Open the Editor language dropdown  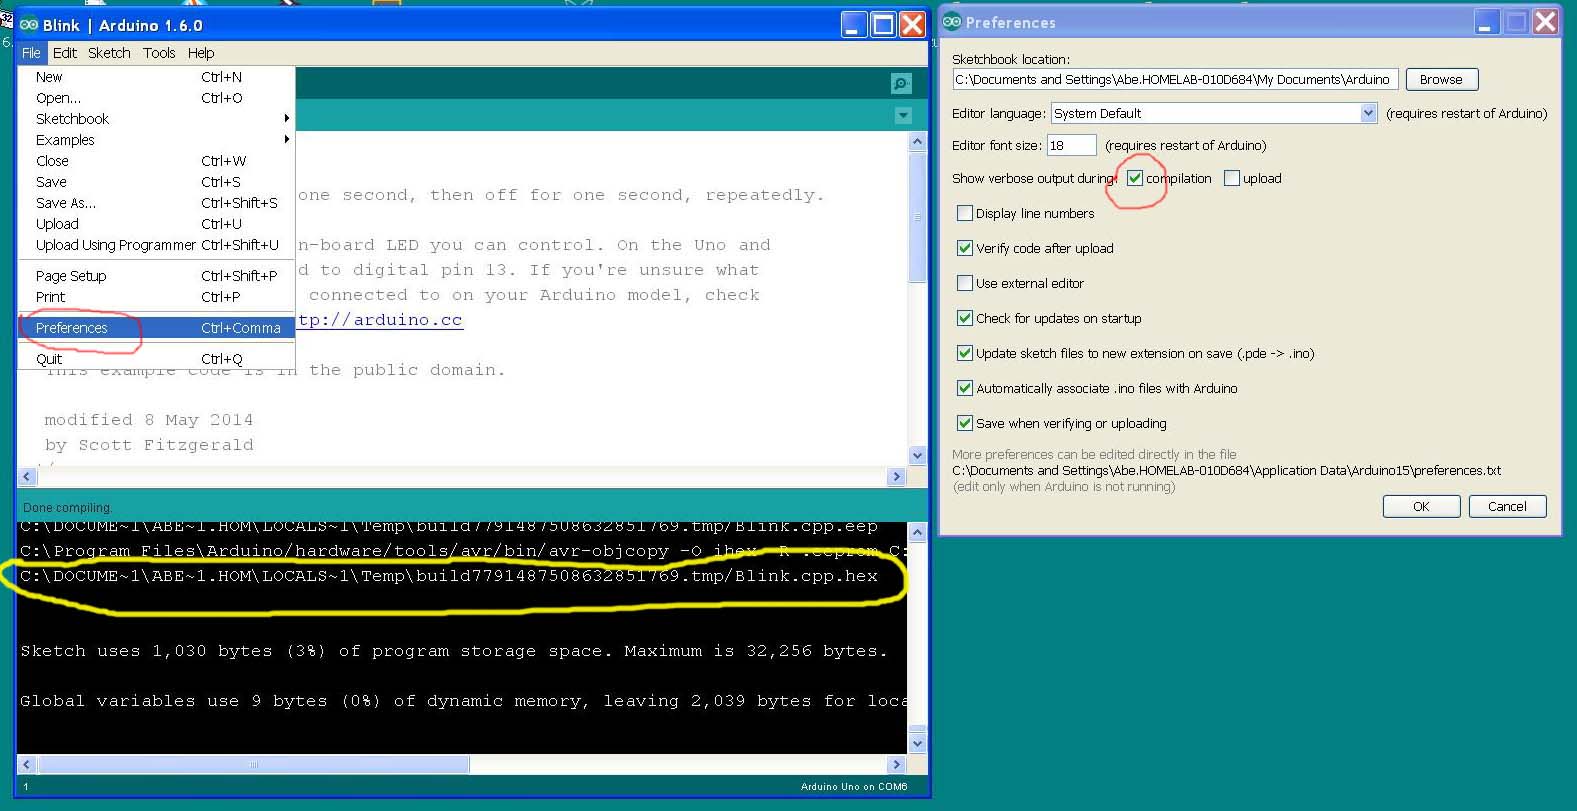[x=1214, y=113]
